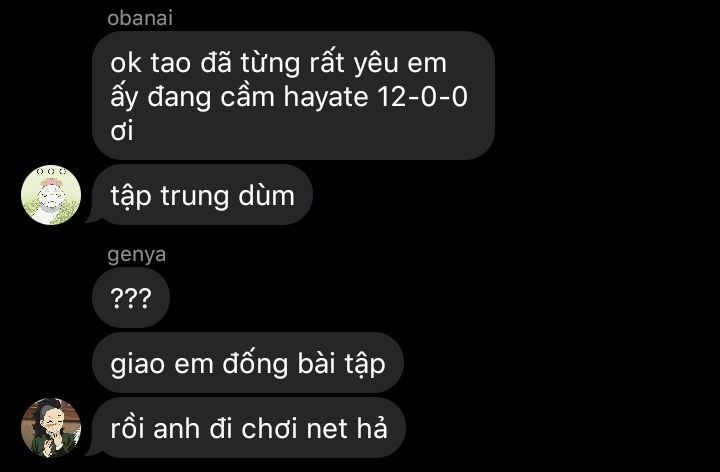Click the word "ơi" on the last line
This screenshot has width=720, height=472.
coord(122,131)
